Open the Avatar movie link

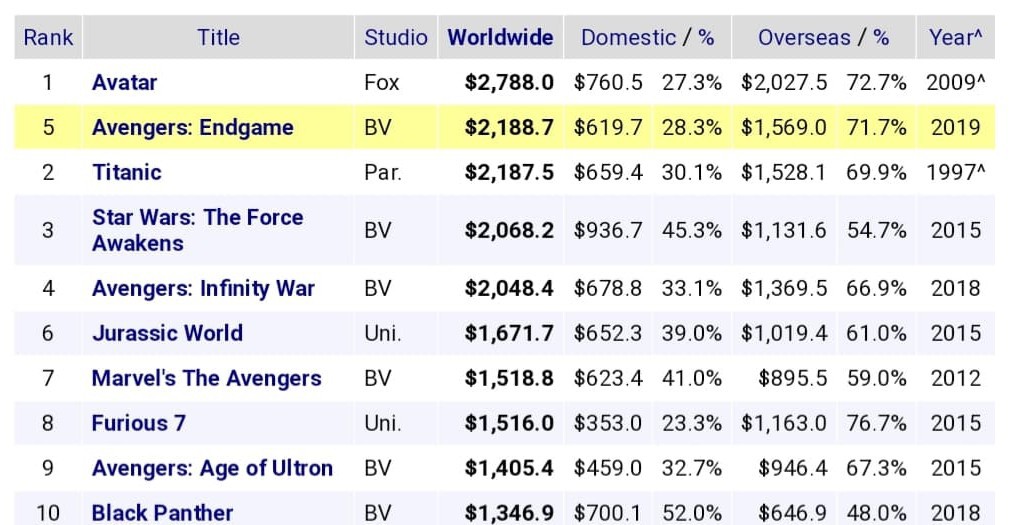[124, 82]
